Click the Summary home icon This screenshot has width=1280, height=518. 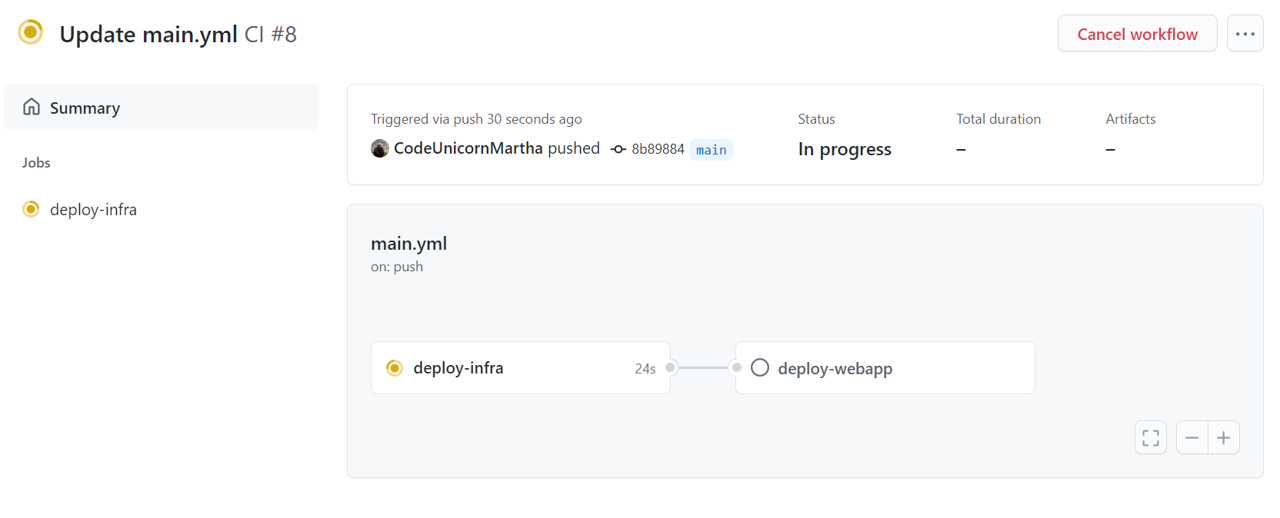pos(32,107)
